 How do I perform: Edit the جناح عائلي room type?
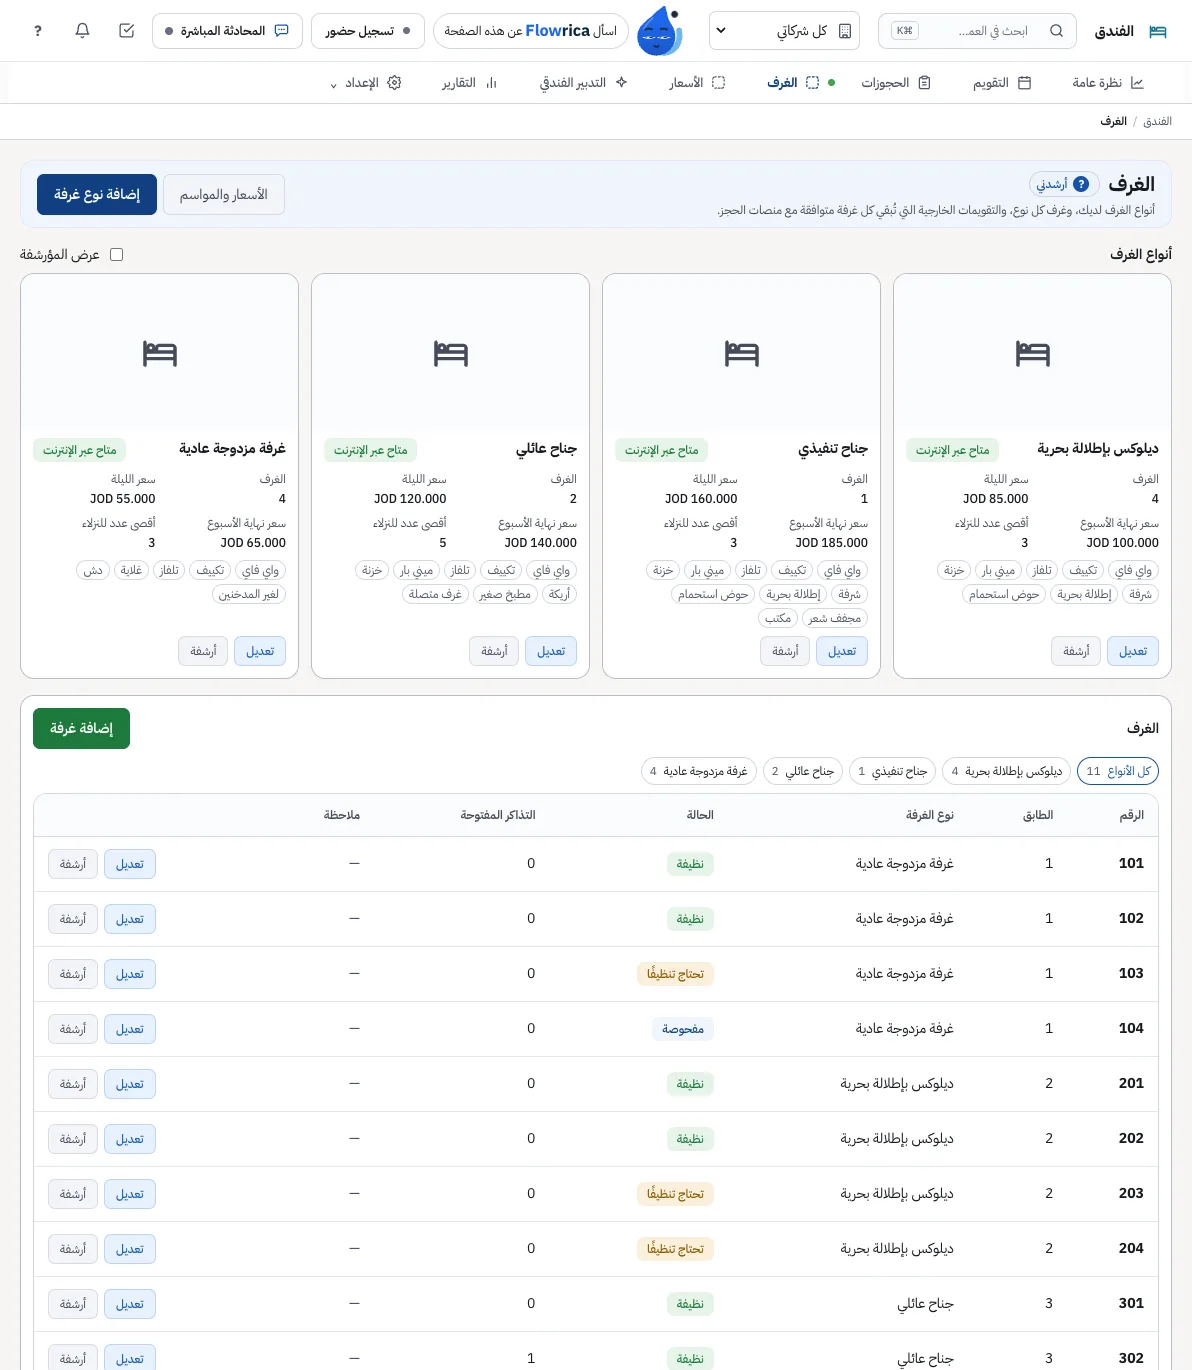(551, 651)
